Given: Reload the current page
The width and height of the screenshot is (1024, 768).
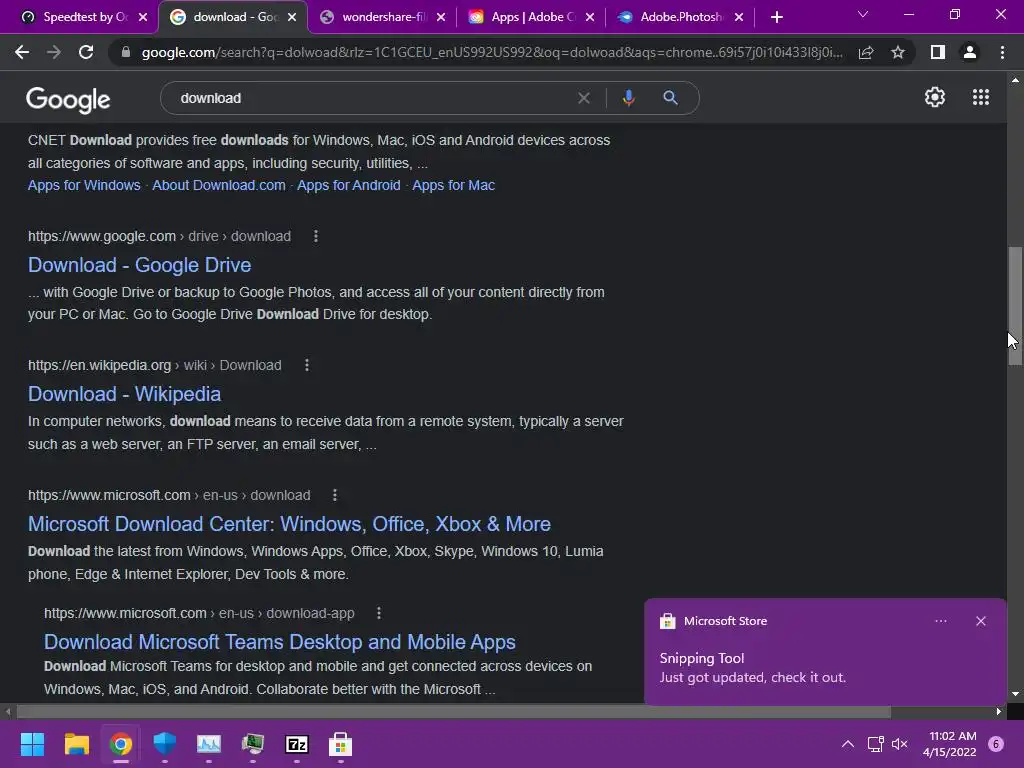Looking at the screenshot, I should 86,52.
